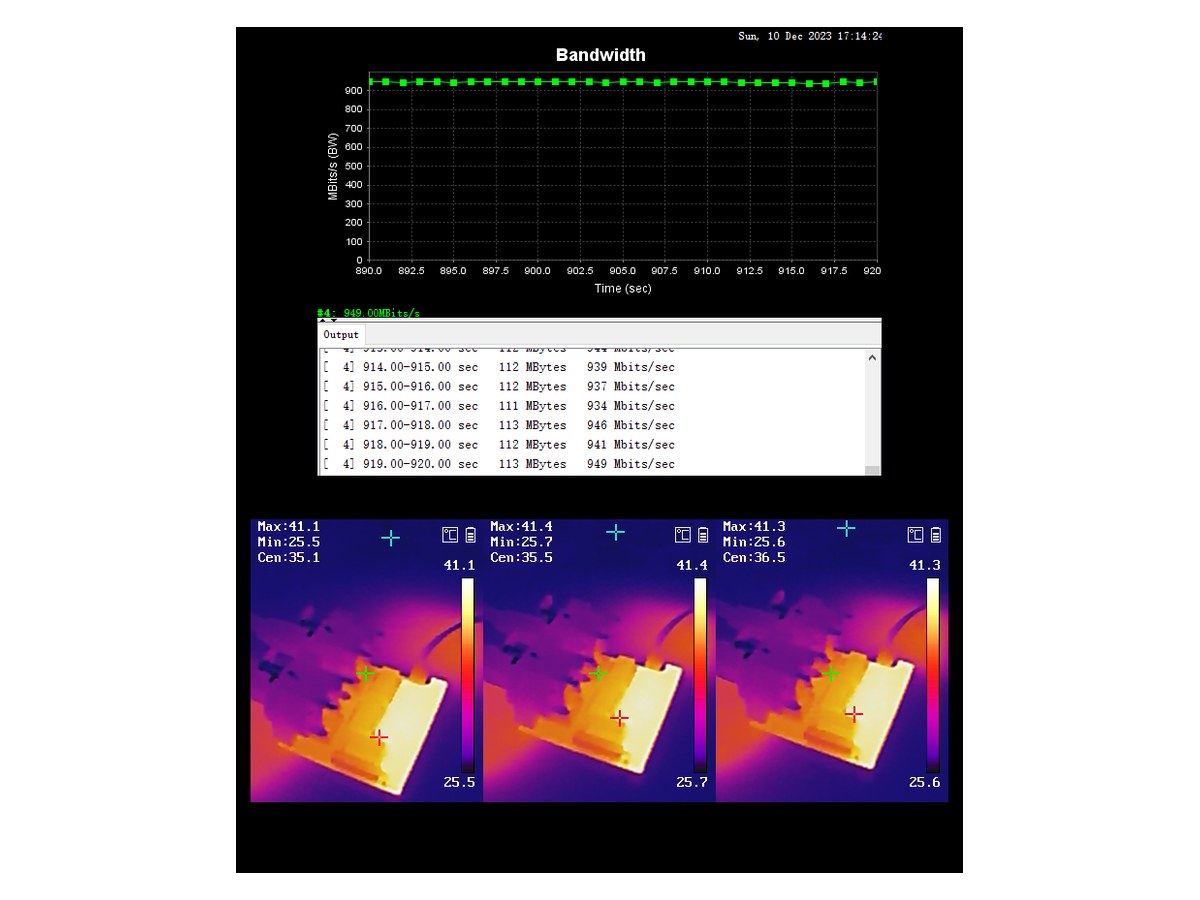Click the 25.5 scale minimum label

pyautogui.click(x=459, y=782)
